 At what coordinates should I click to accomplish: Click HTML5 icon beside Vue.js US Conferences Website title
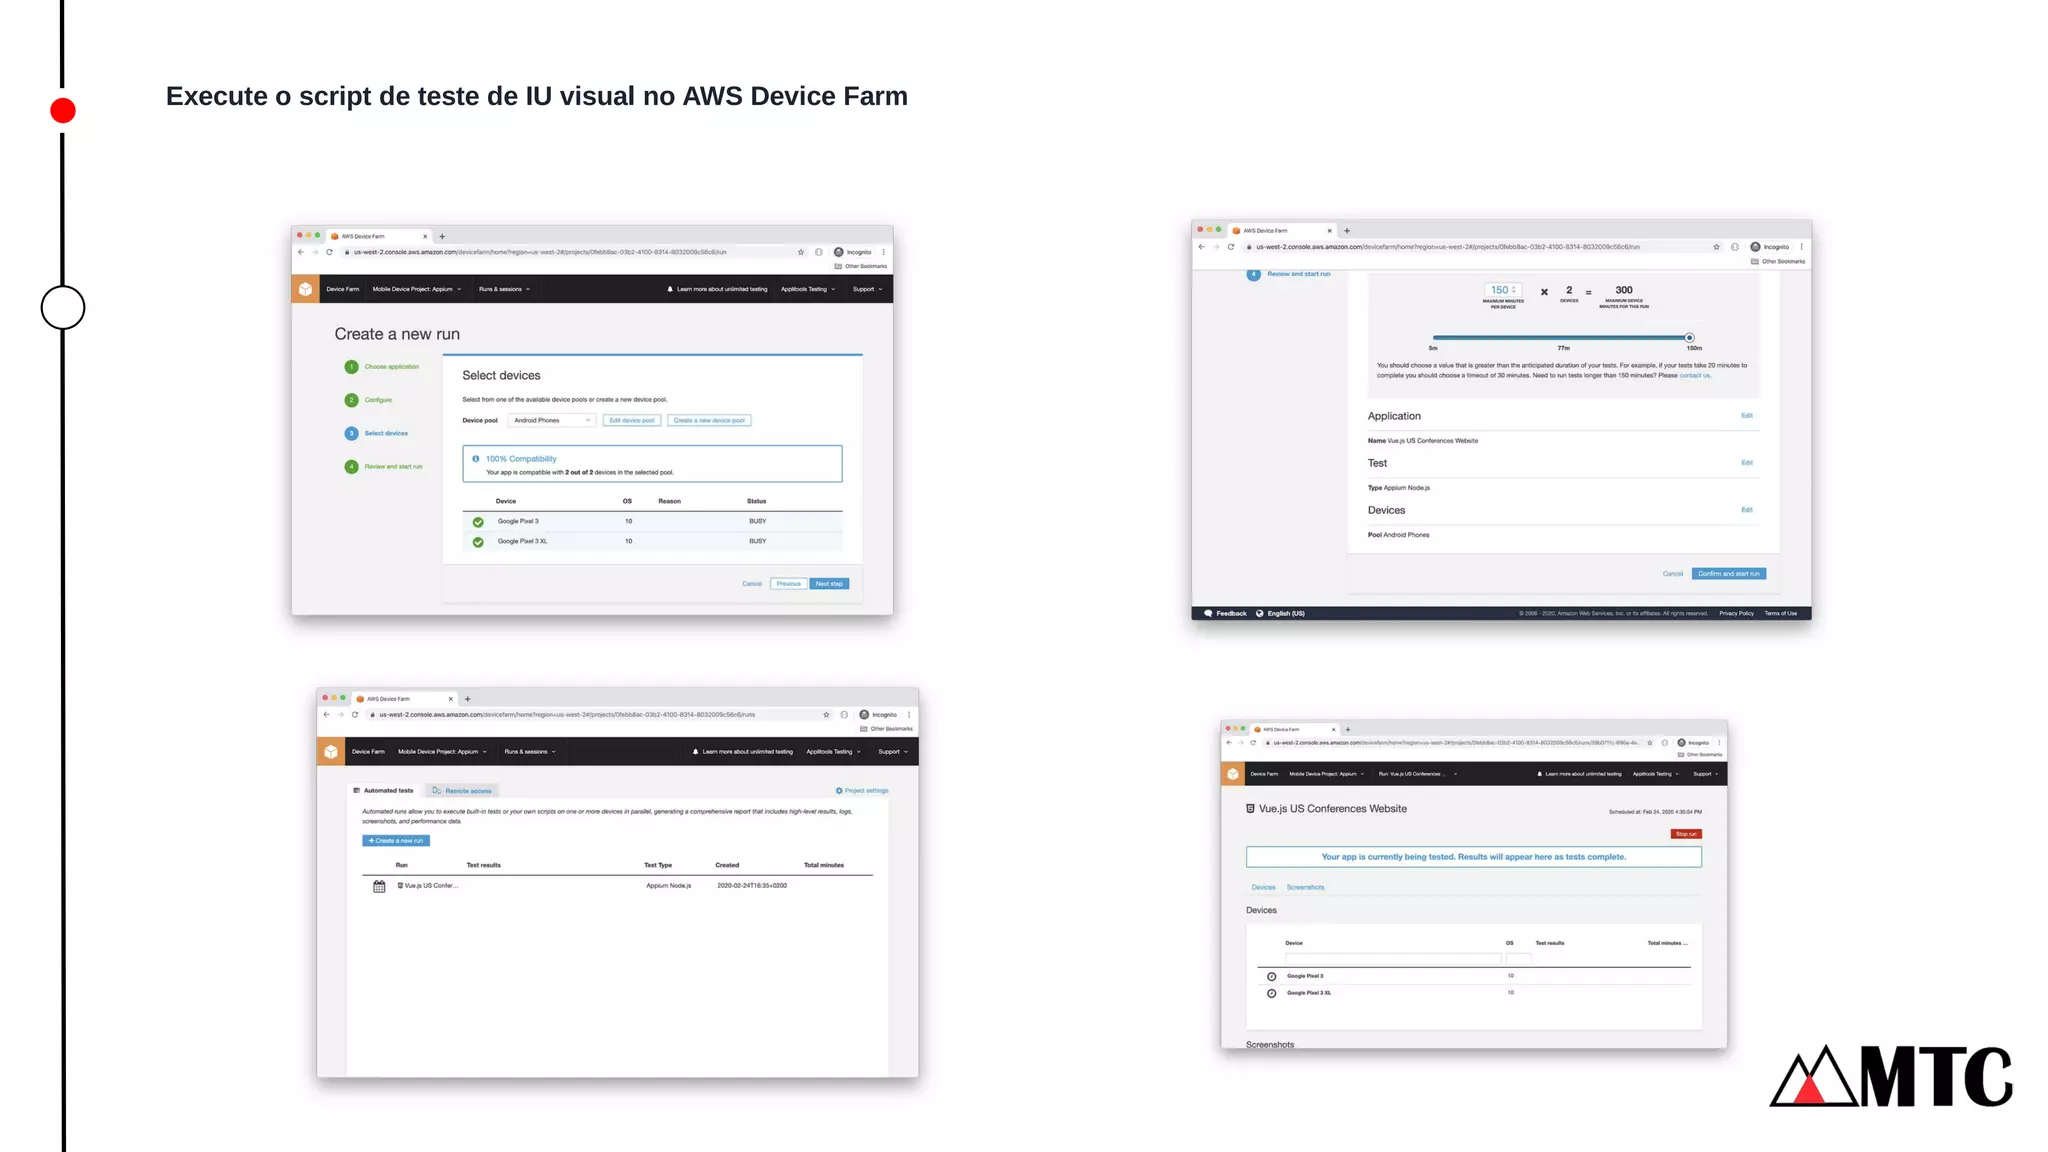1250,809
